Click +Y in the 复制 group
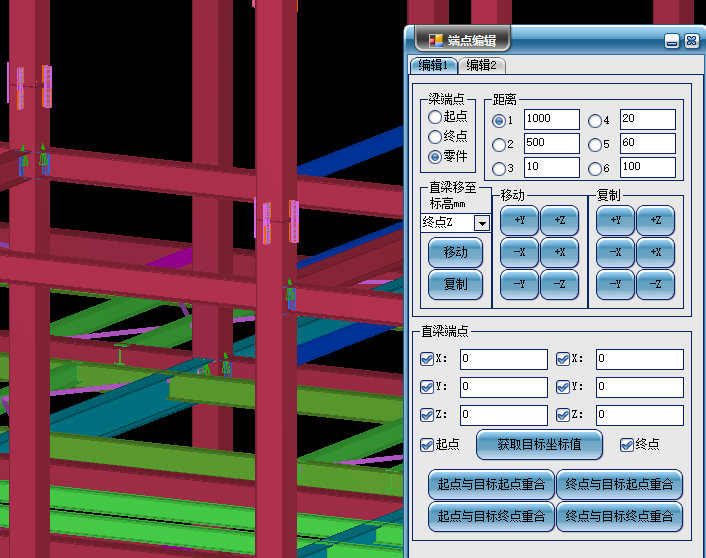 tap(615, 220)
